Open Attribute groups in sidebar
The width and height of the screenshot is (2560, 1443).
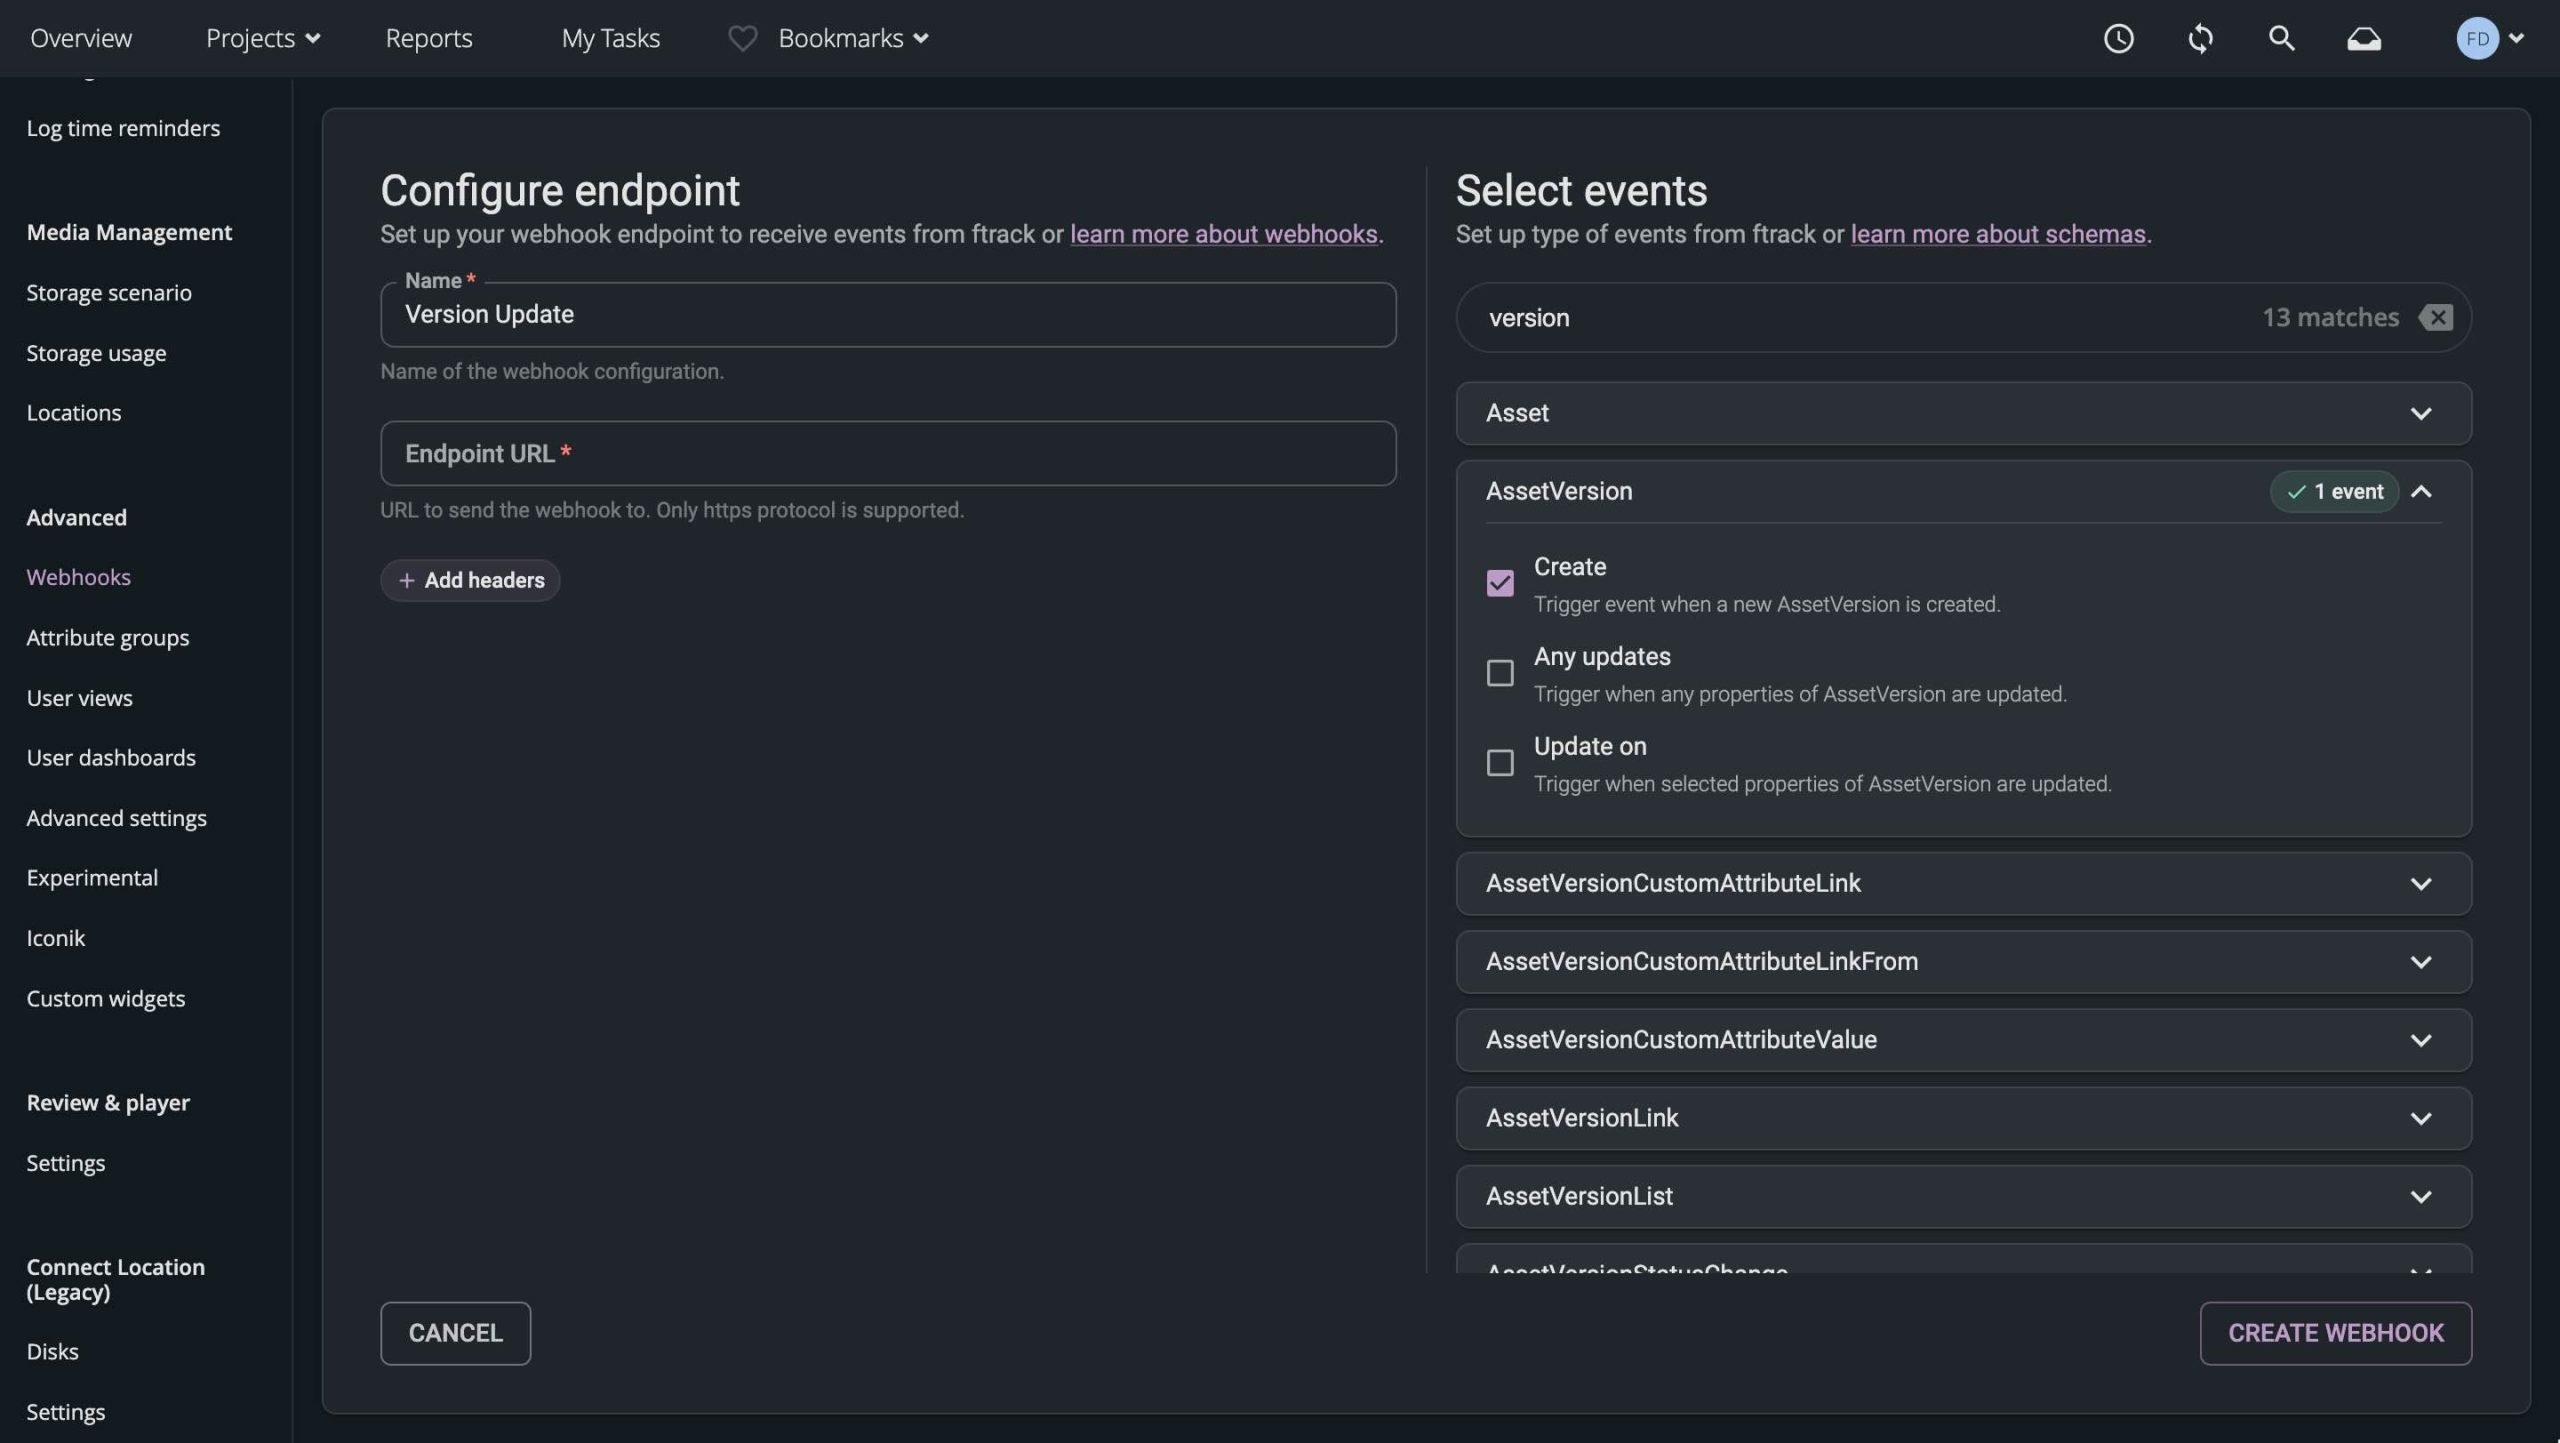click(107, 637)
